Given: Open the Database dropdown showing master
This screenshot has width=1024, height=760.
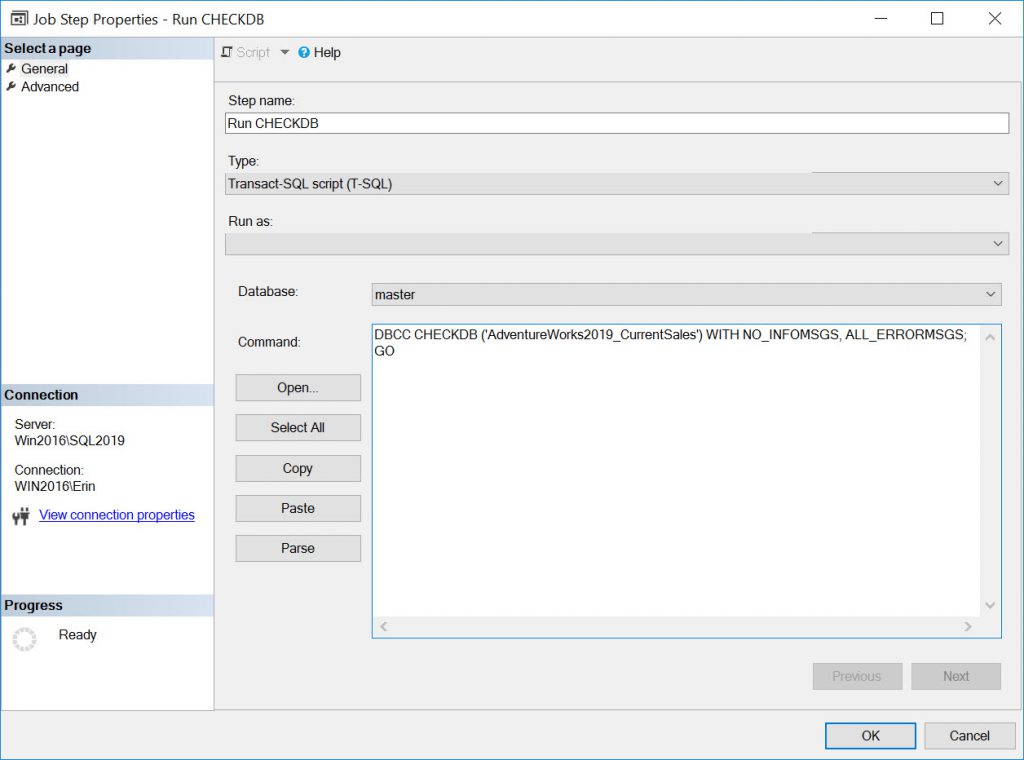Looking at the screenshot, I should pos(991,293).
